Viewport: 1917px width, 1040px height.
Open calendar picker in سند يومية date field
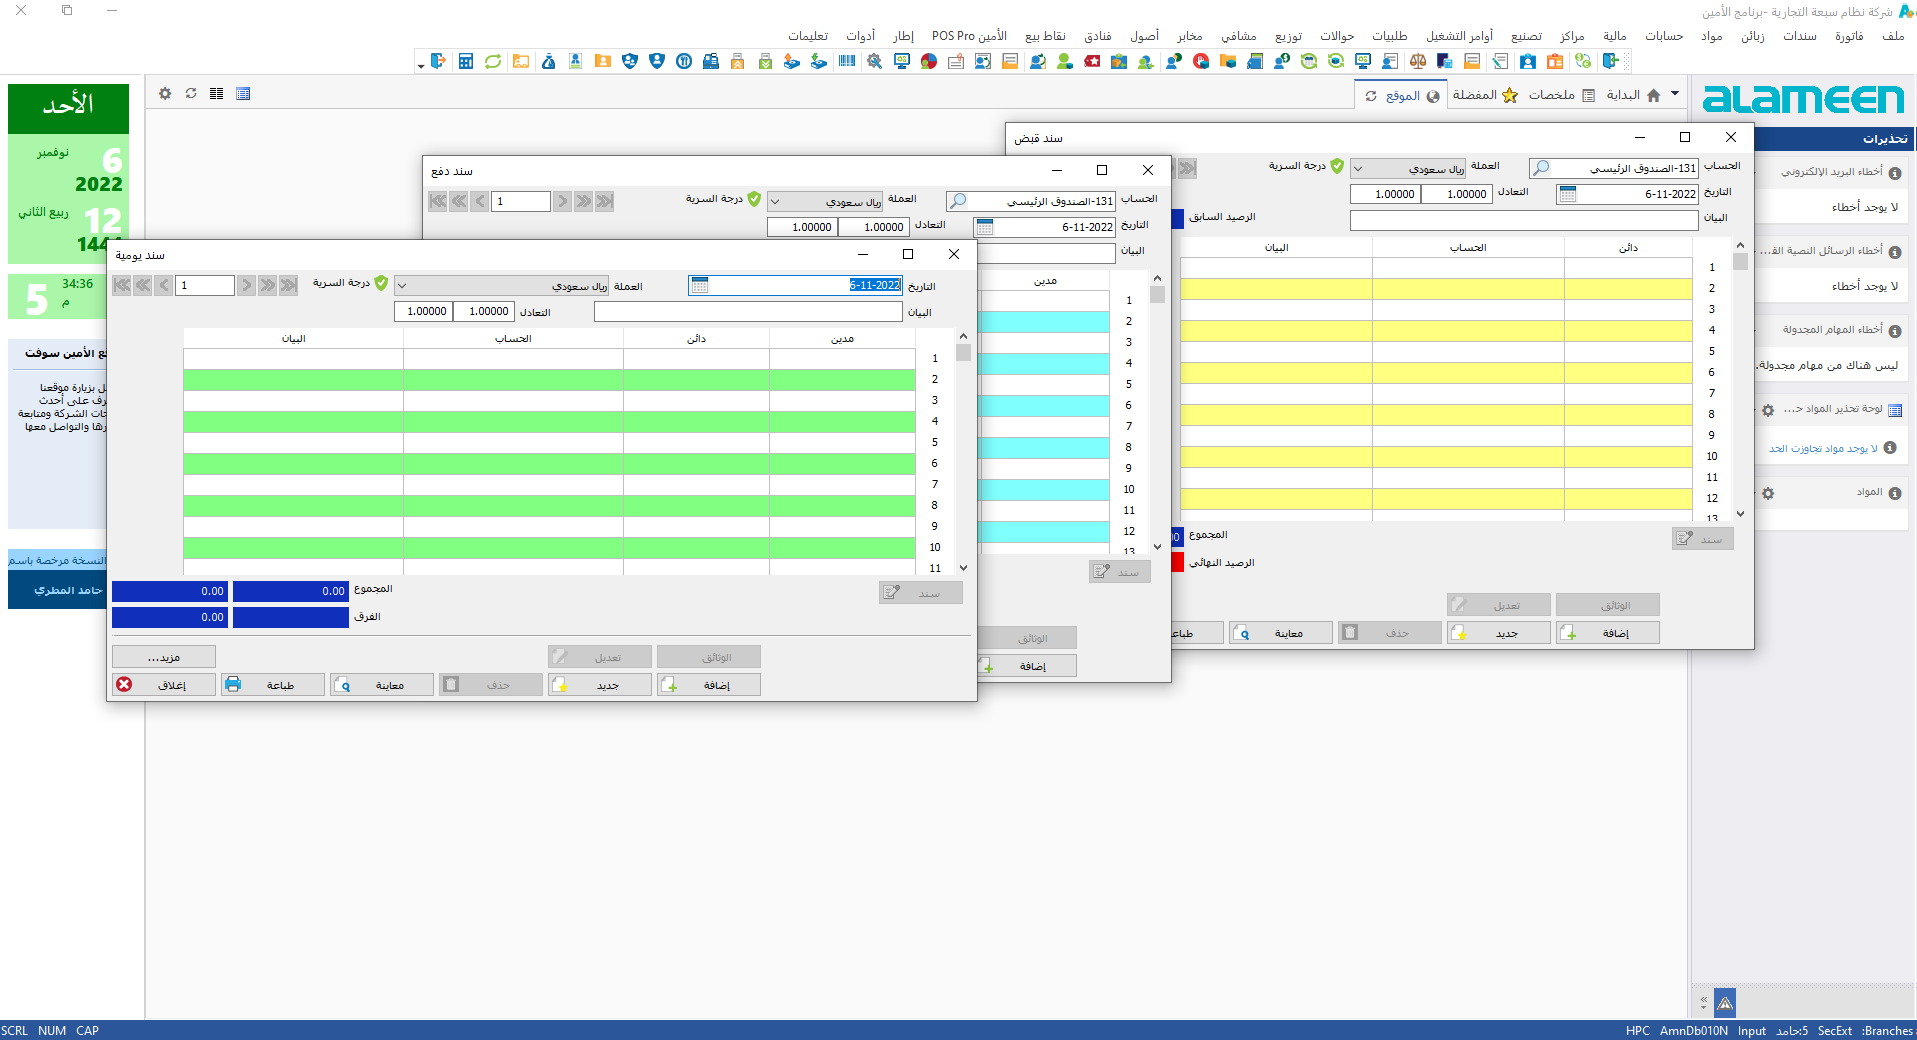(700, 285)
